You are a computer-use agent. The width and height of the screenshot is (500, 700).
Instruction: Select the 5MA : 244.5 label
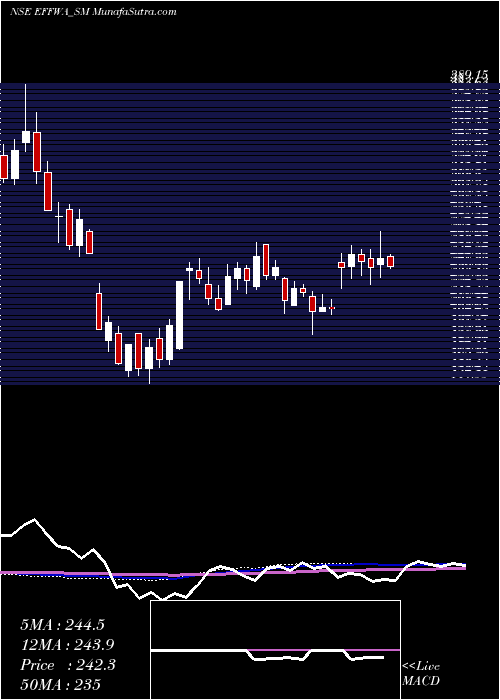pos(62,625)
